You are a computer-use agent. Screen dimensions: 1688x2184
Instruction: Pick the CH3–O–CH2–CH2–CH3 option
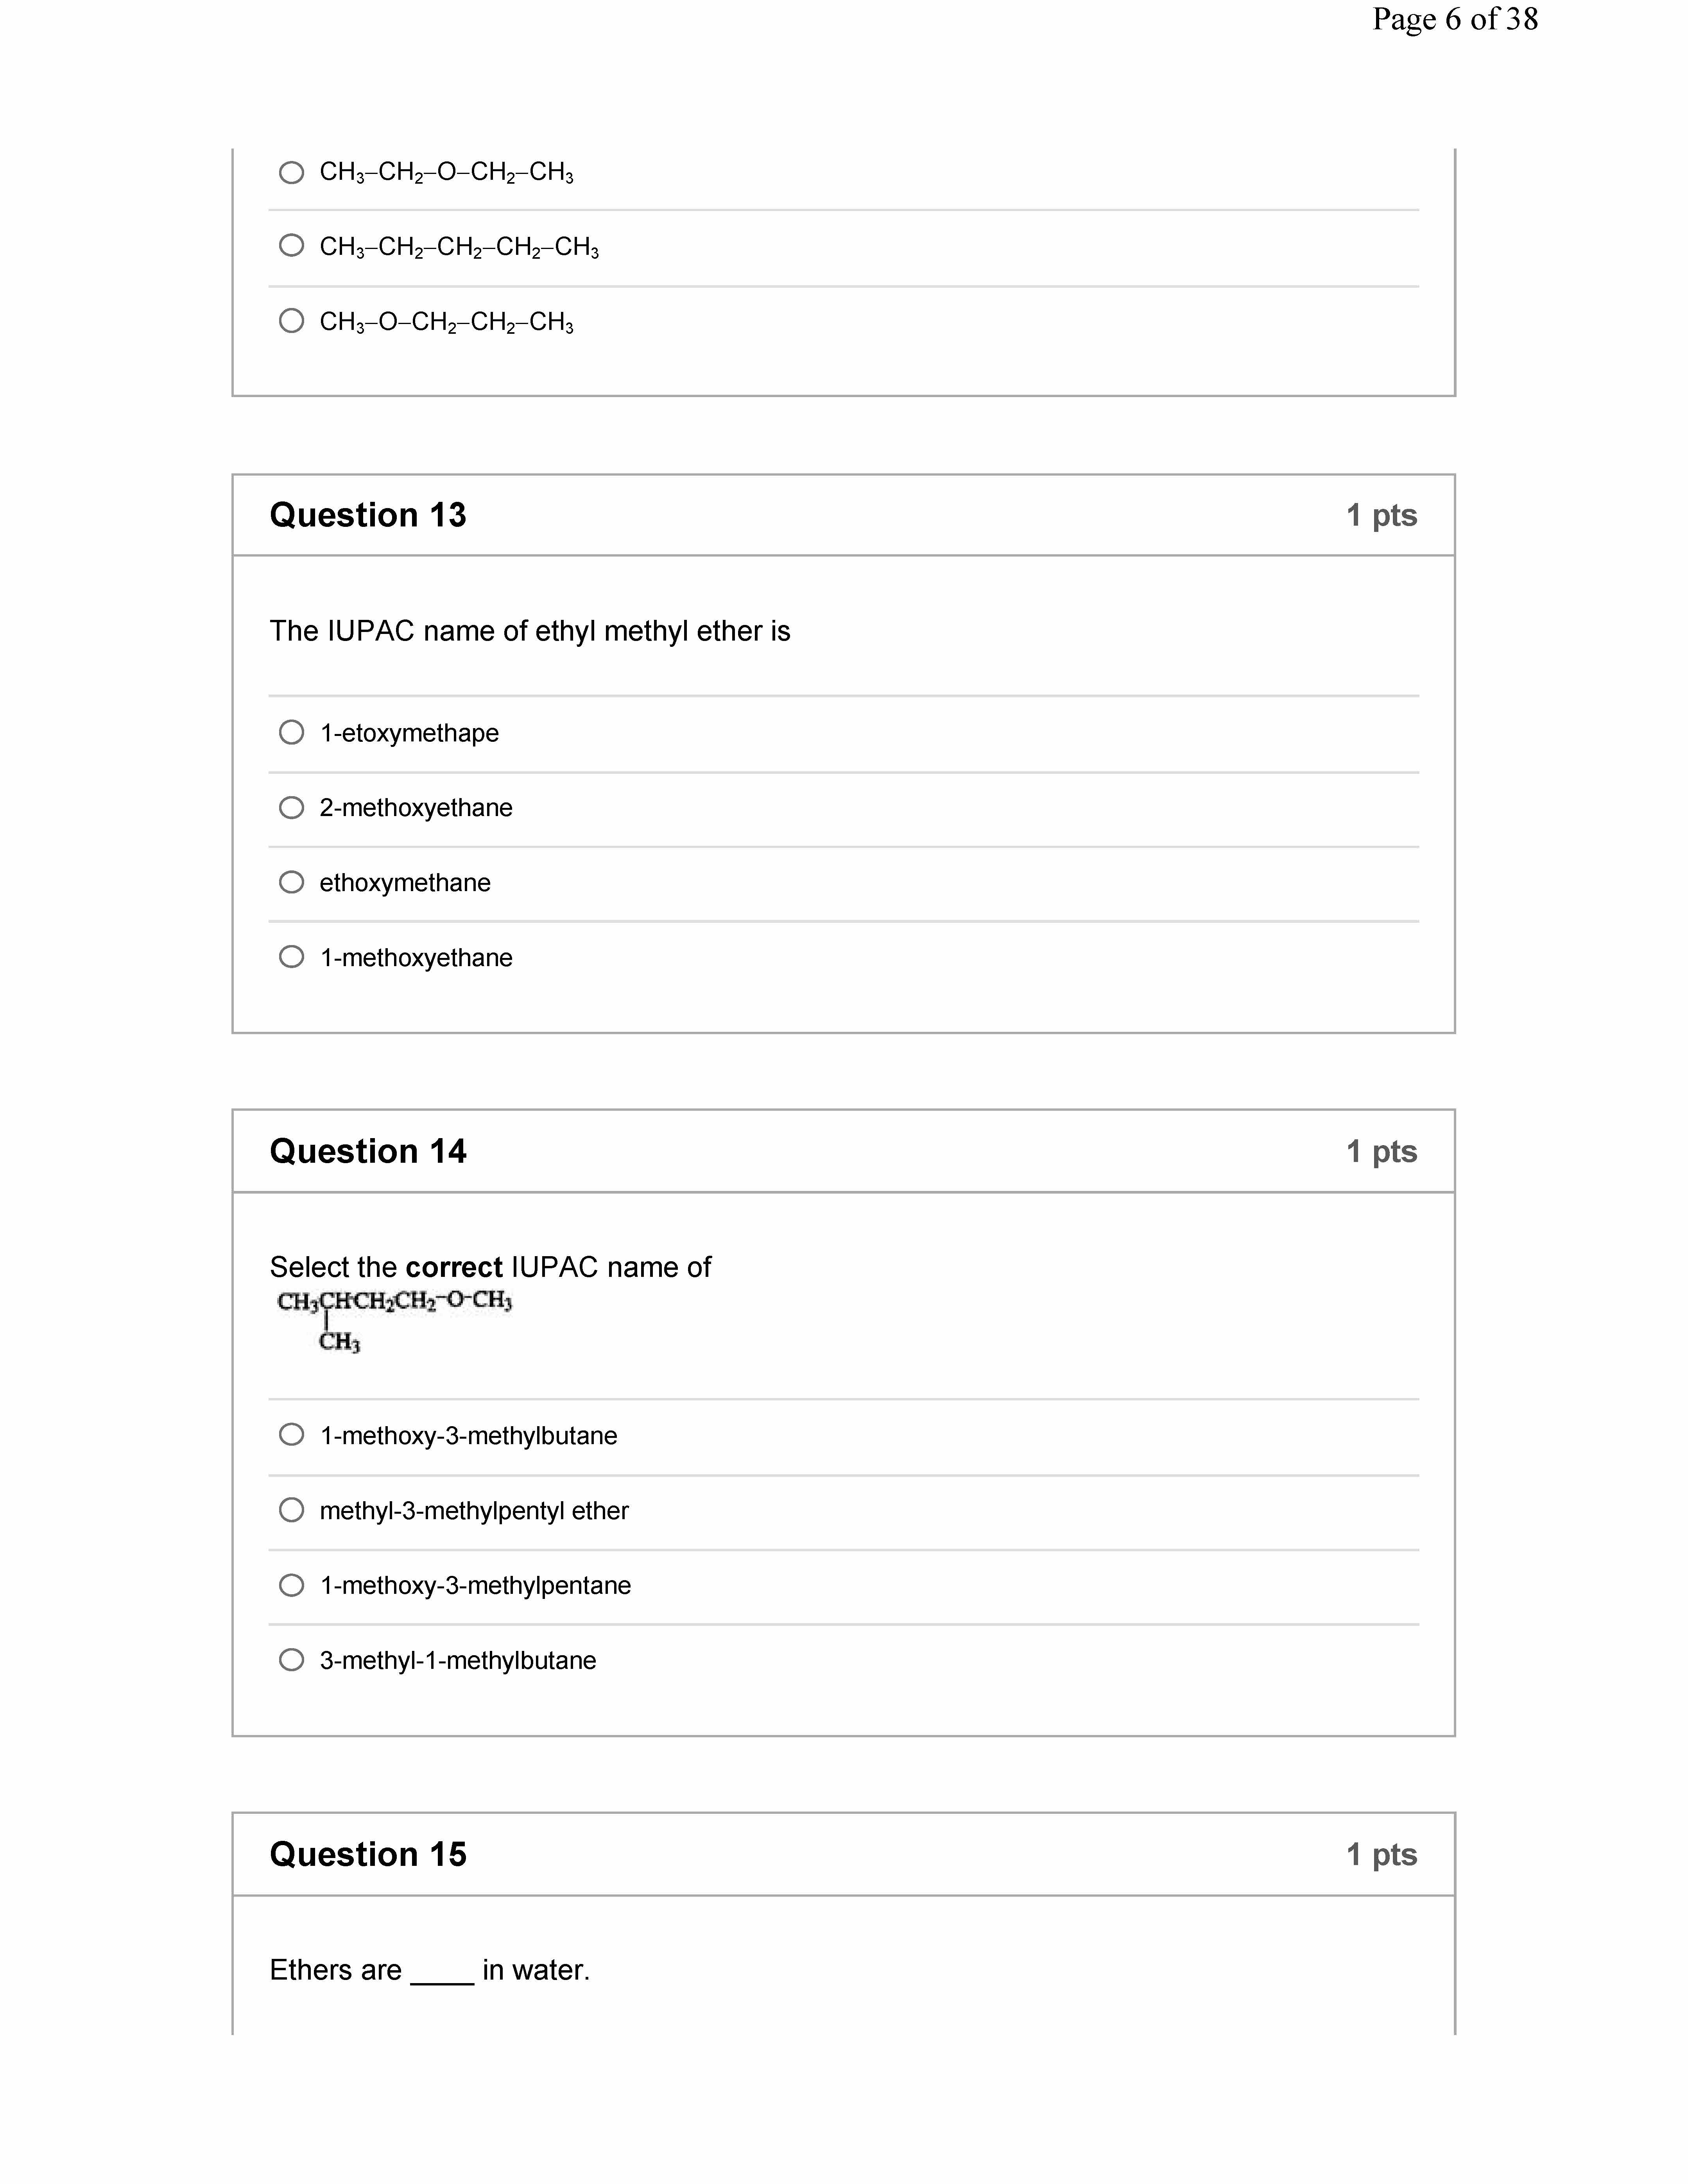(291, 321)
